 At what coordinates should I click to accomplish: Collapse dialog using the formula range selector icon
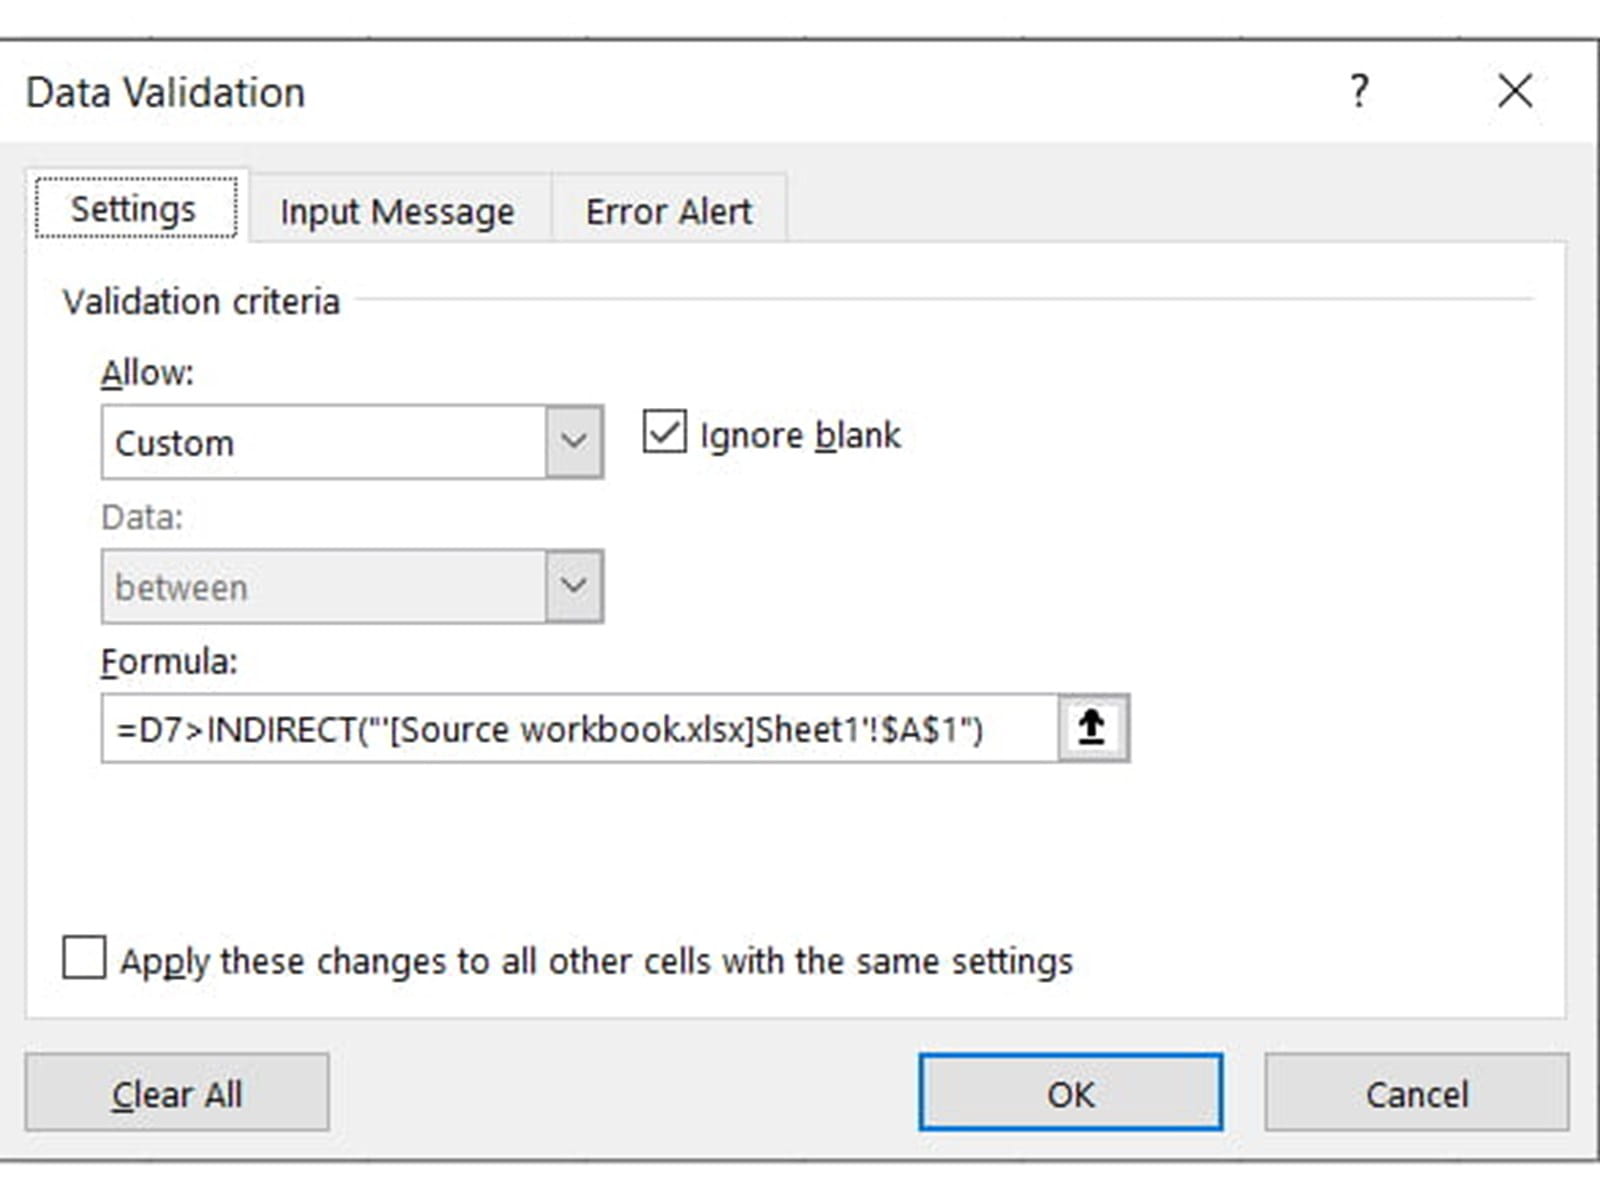coord(1093,728)
